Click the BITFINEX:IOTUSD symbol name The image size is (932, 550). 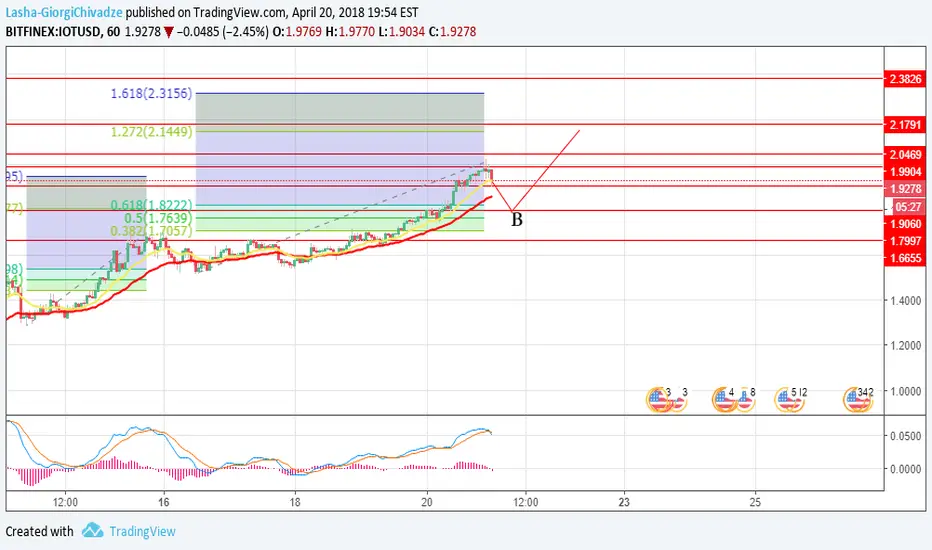tap(53, 32)
